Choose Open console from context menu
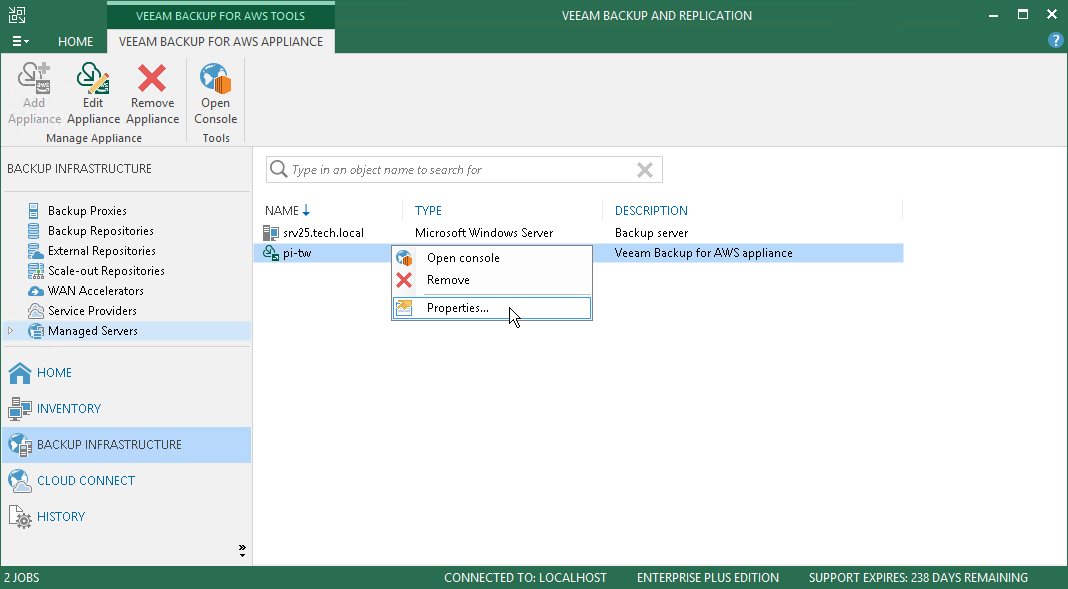 click(463, 258)
